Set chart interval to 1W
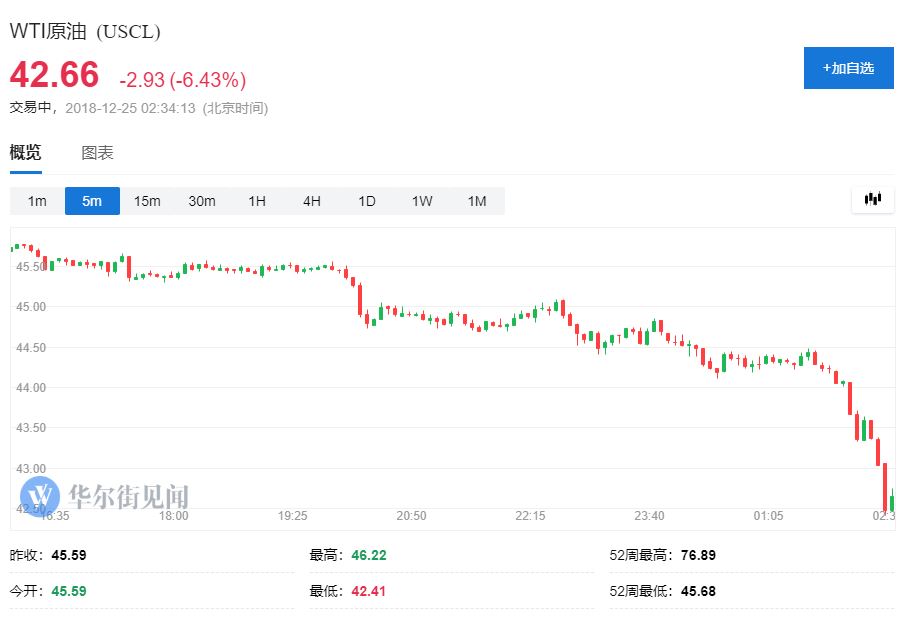The height and width of the screenshot is (626, 907). 422,201
